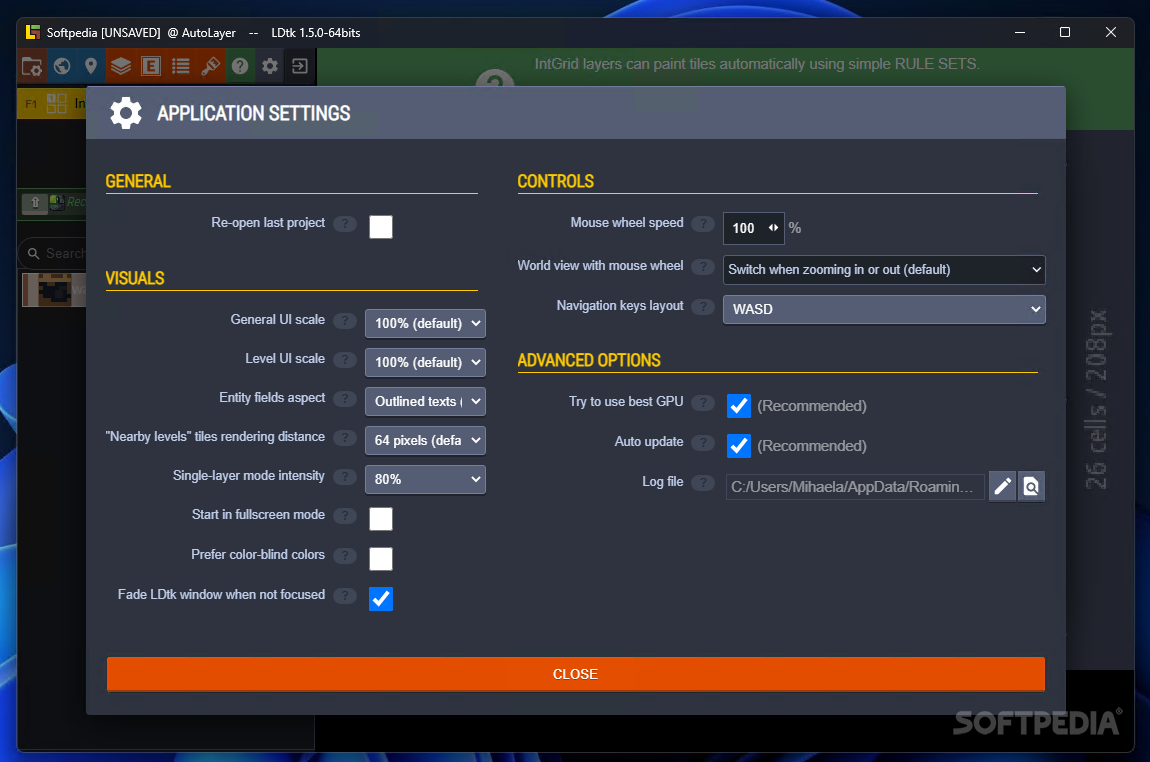Open Nearby levels rendering distance dropdown
The height and width of the screenshot is (762, 1150).
coord(425,441)
